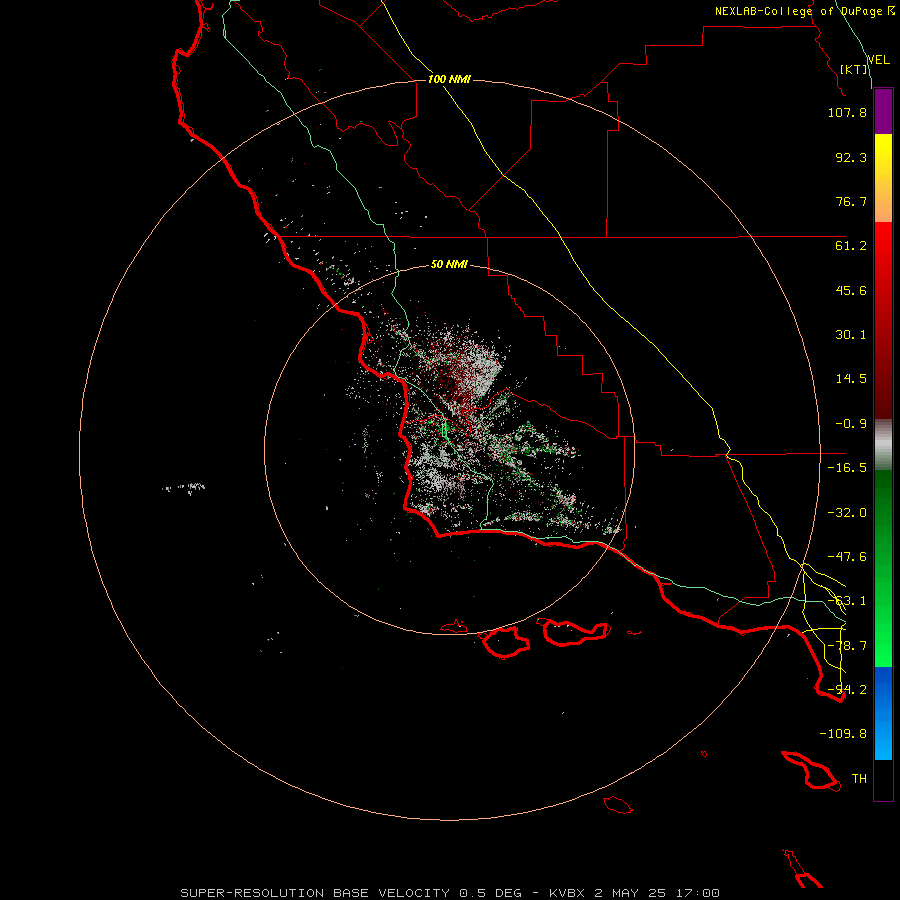
Task: Click the Super-Resolution Base Velocity KVBX caption
Action: pos(450,893)
